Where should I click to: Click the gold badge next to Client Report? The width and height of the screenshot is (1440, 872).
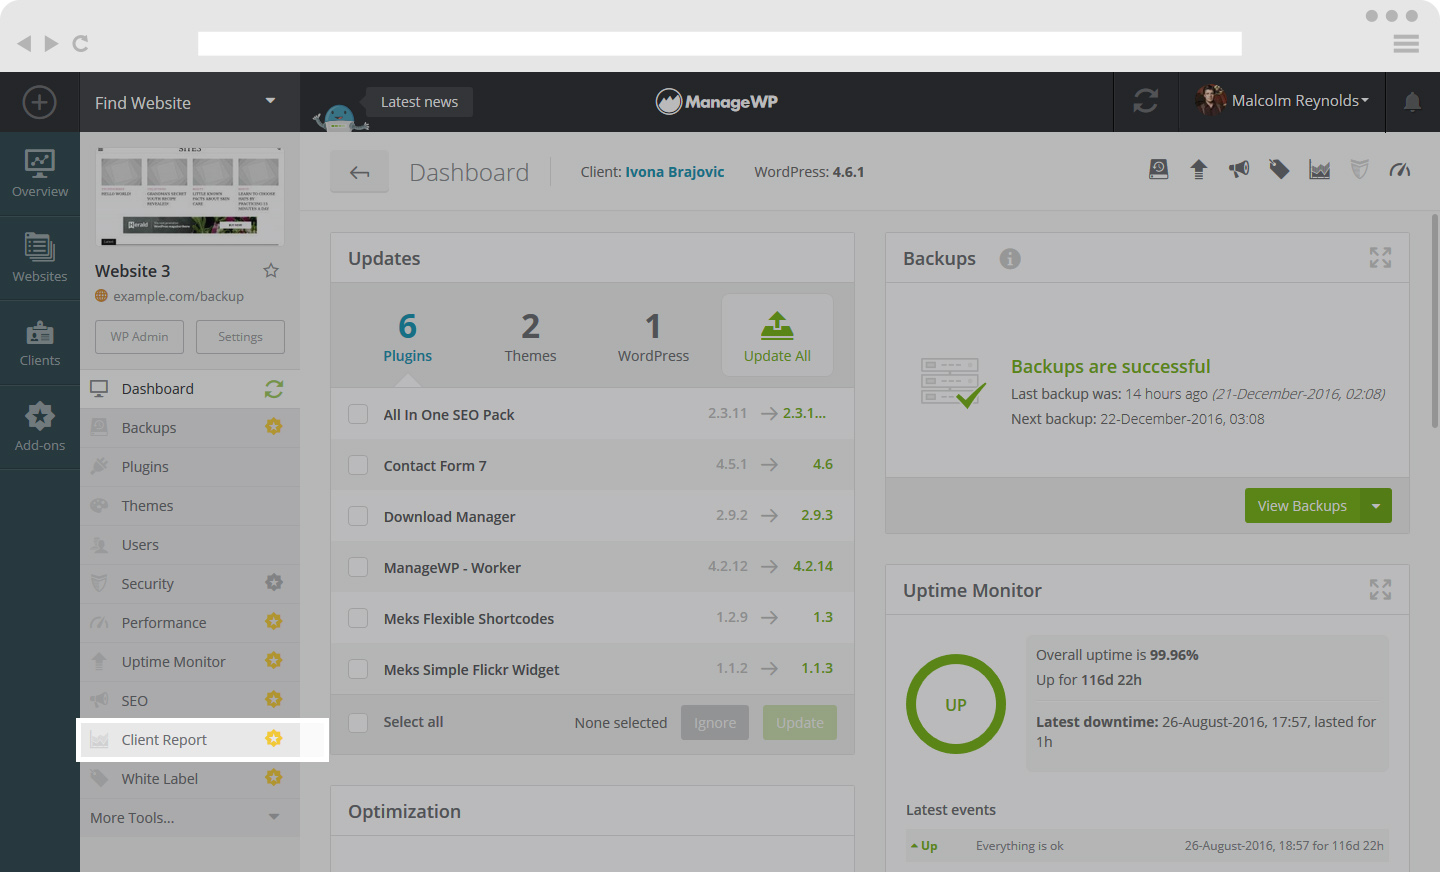pos(274,739)
